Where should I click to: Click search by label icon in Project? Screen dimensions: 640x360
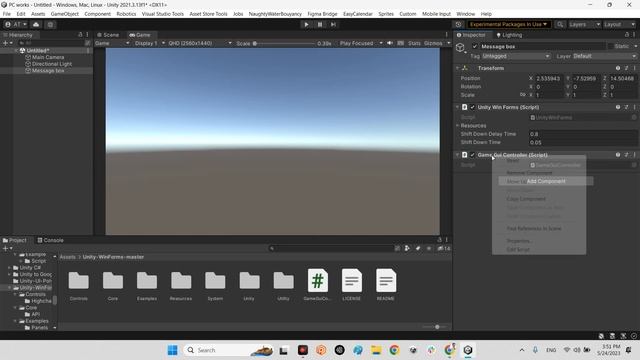pyautogui.click(x=418, y=248)
